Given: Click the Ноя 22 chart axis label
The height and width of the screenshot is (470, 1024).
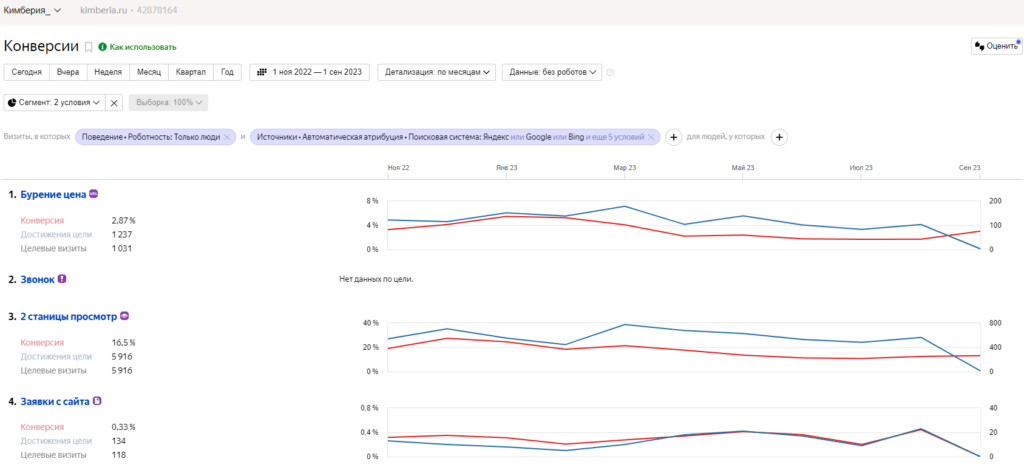Looking at the screenshot, I should [x=398, y=168].
